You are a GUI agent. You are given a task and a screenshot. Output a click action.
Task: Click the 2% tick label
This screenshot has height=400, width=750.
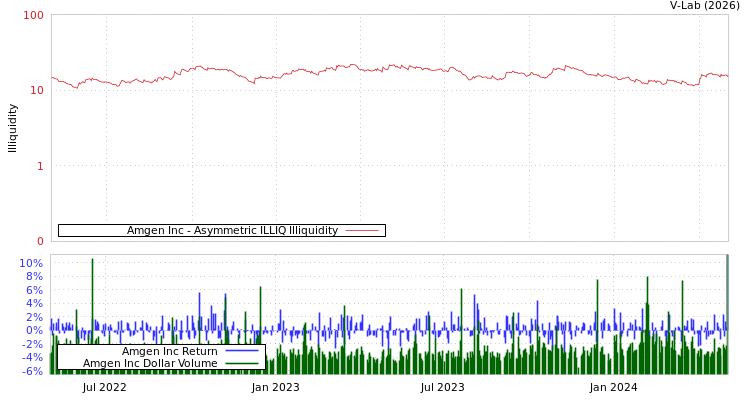[34, 317]
